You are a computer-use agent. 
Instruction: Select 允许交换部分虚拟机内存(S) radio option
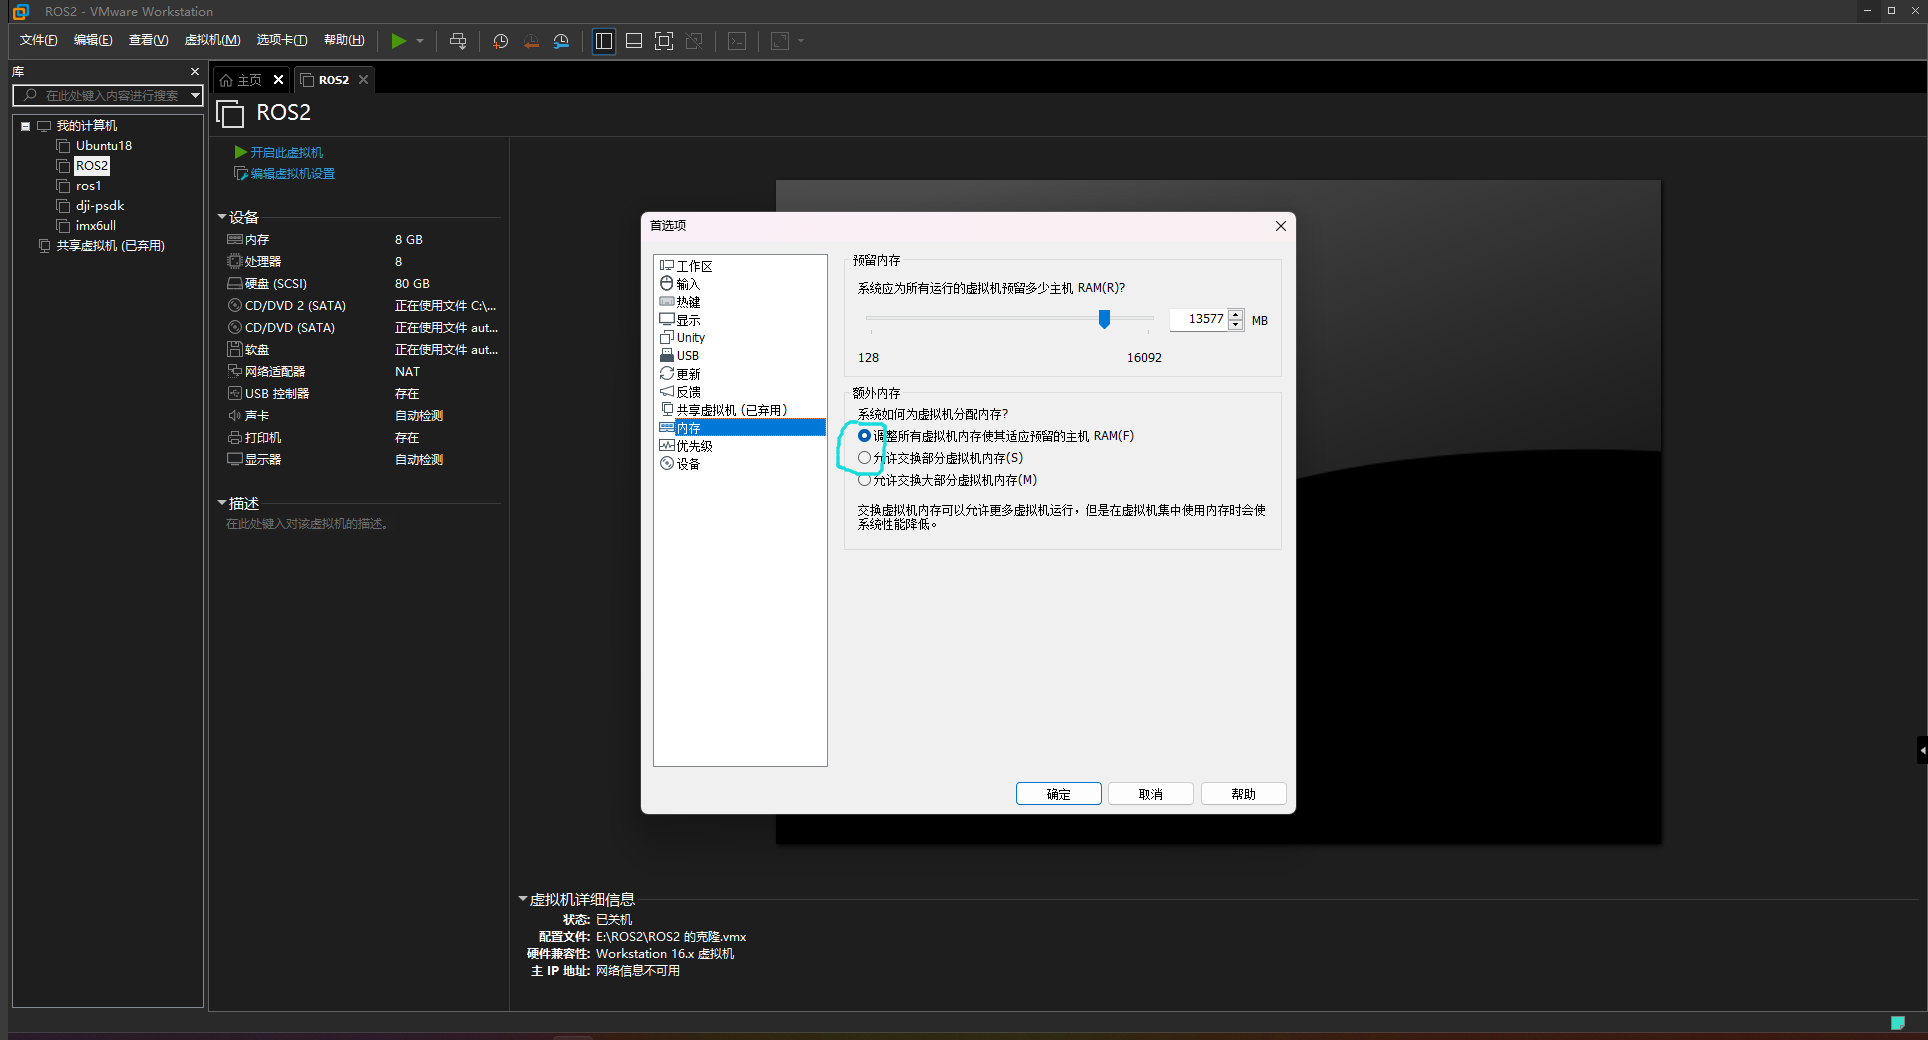[865, 458]
